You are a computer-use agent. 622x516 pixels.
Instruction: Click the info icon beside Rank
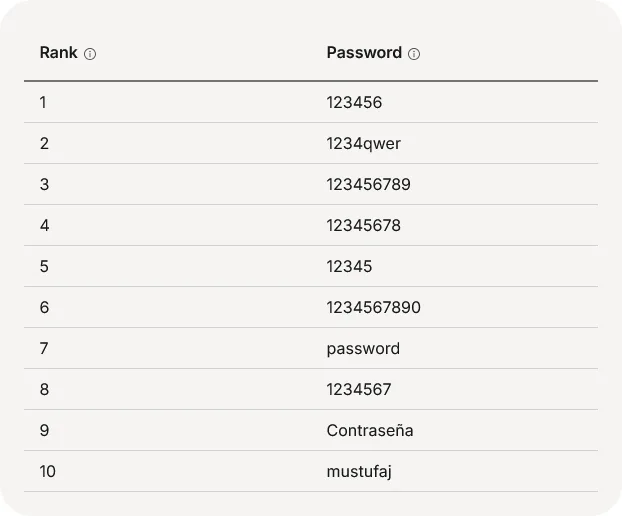(90, 54)
